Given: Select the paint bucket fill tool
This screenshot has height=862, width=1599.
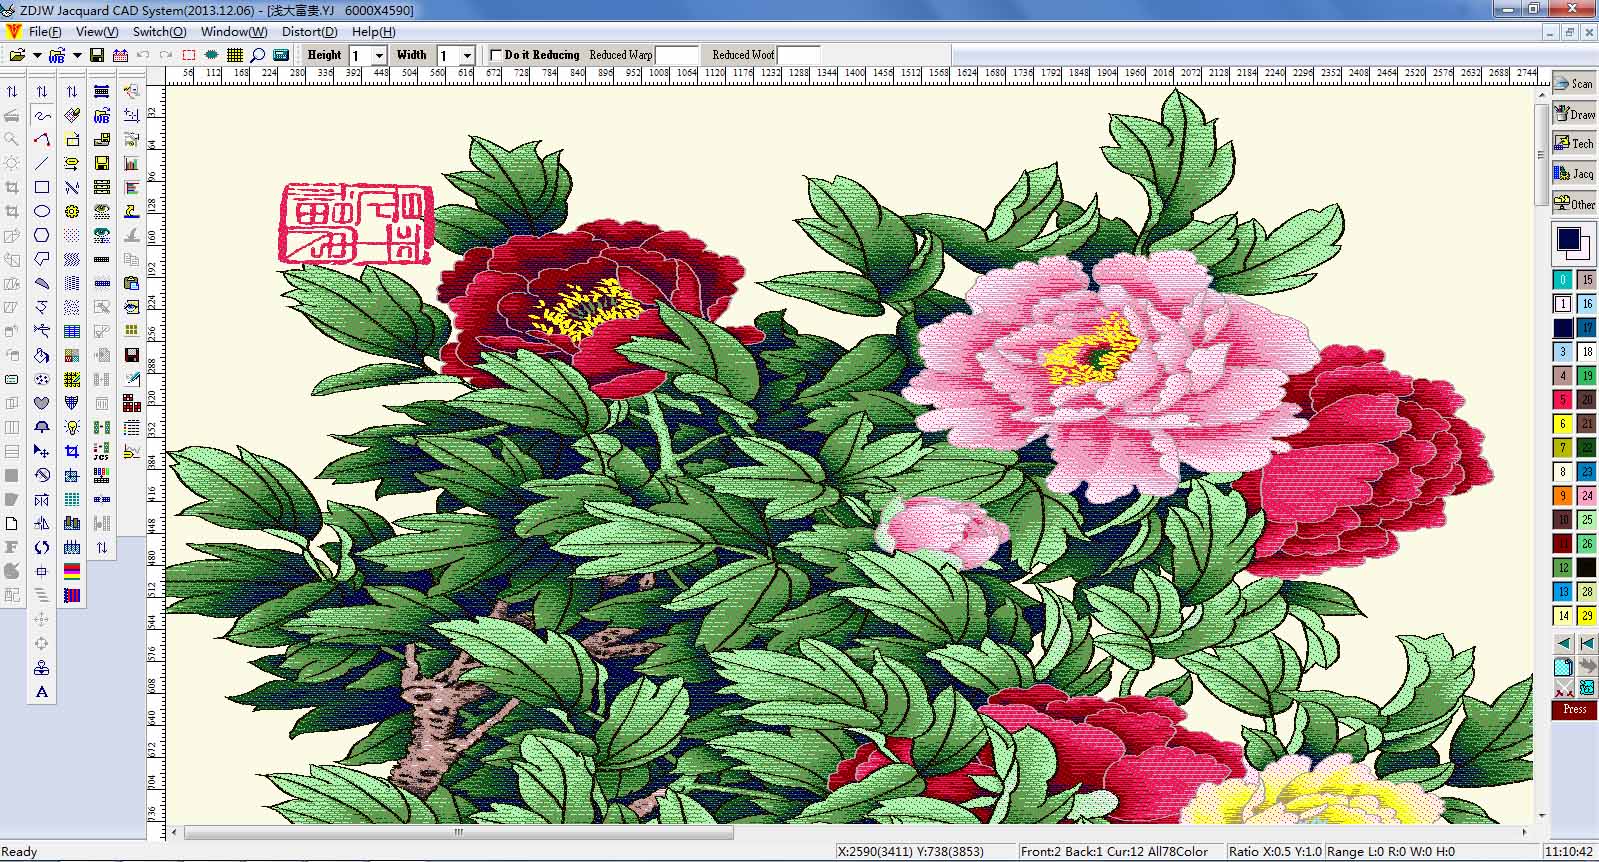Looking at the screenshot, I should click(42, 356).
